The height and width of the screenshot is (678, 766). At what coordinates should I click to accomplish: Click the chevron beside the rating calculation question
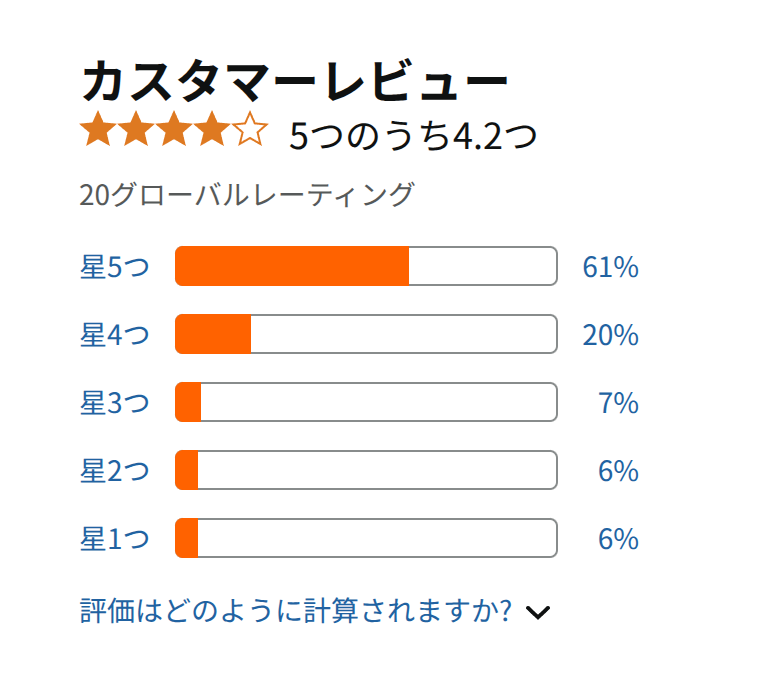tap(538, 612)
